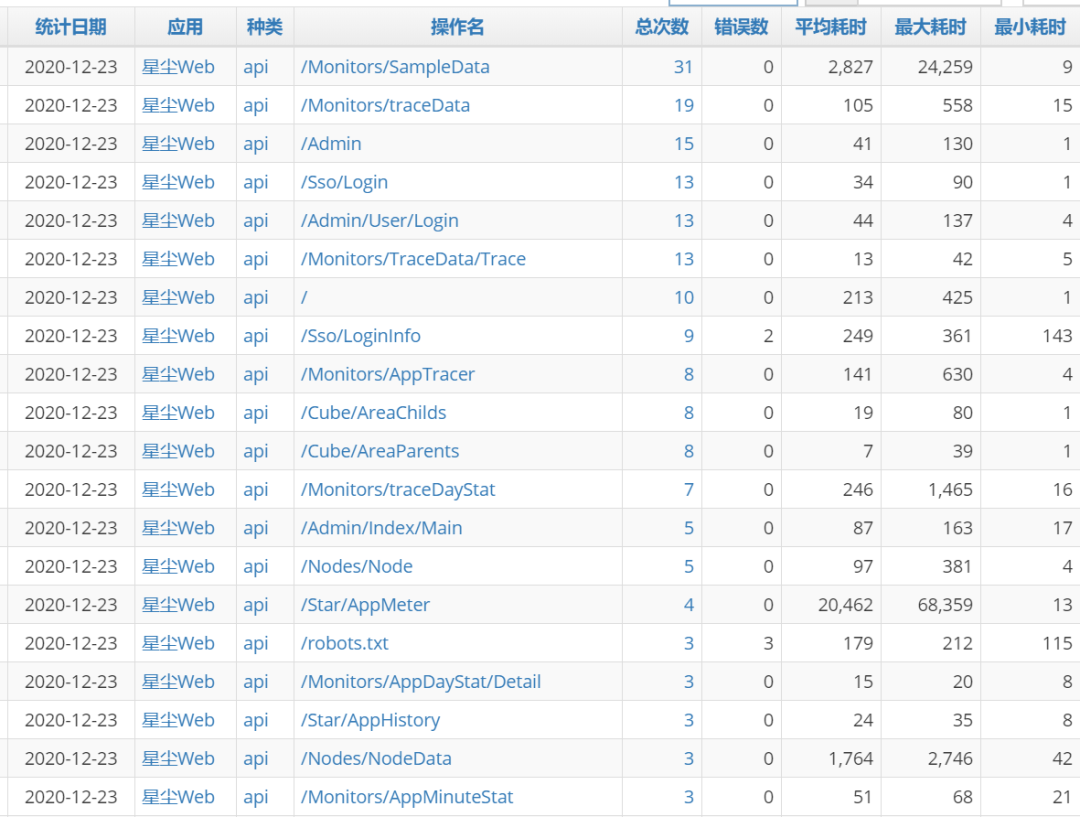Image resolution: width=1080 pixels, height=817 pixels.
Task: Sort by the 平均耗时 column header
Action: (831, 27)
